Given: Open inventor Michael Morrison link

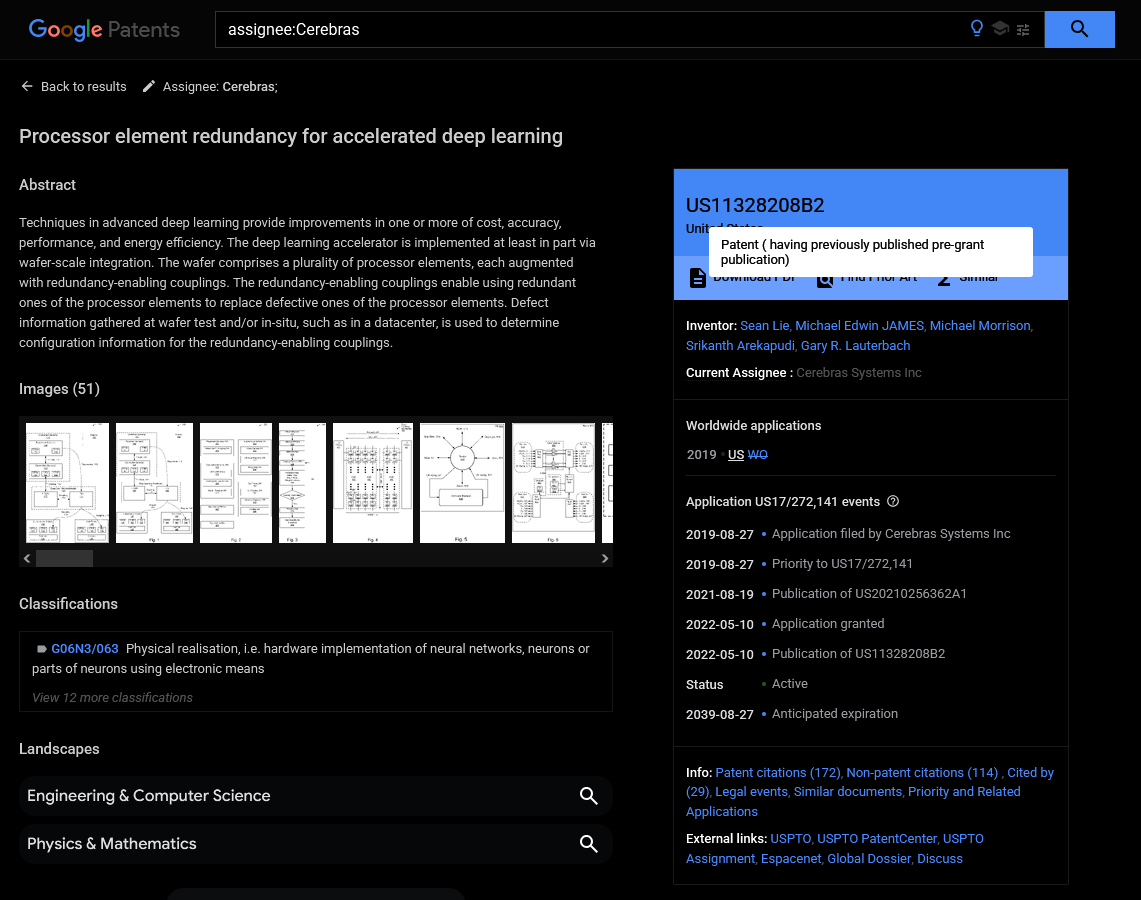Looking at the screenshot, I should click(x=979, y=326).
